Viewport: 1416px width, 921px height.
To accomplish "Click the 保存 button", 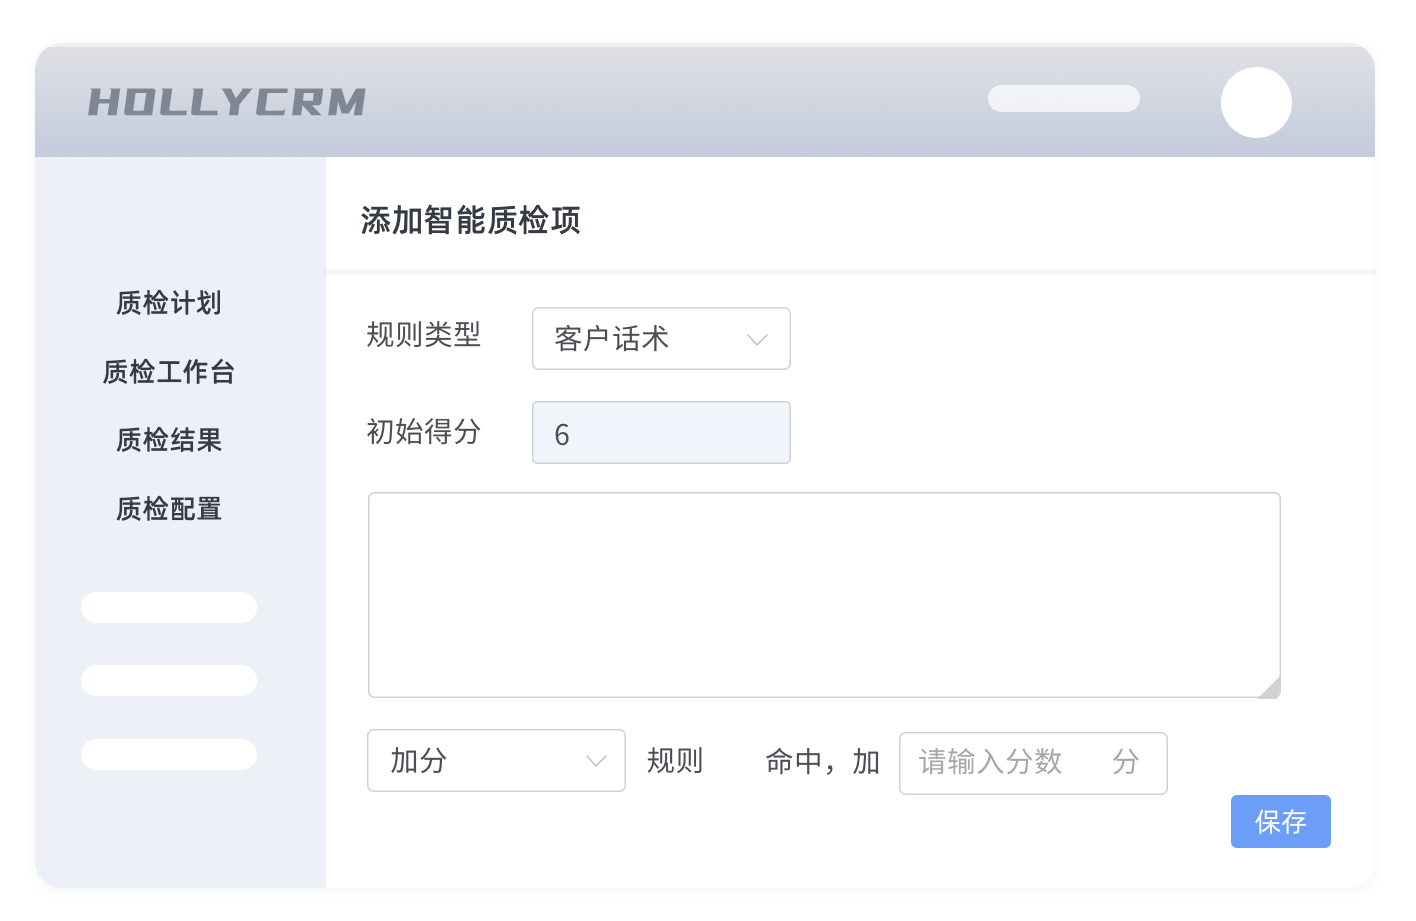I will click(1280, 822).
